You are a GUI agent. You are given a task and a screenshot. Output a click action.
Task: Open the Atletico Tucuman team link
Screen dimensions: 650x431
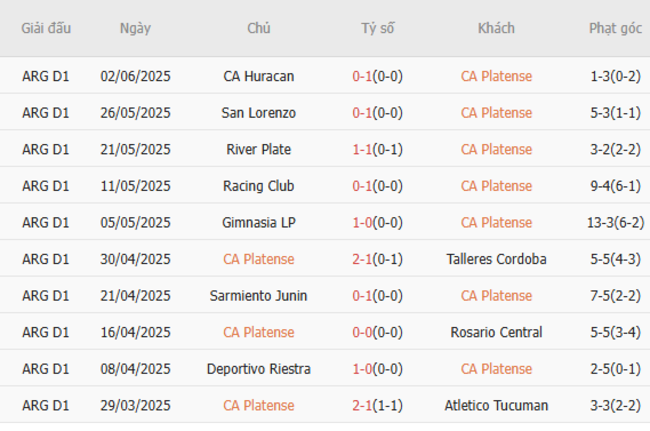496,405
